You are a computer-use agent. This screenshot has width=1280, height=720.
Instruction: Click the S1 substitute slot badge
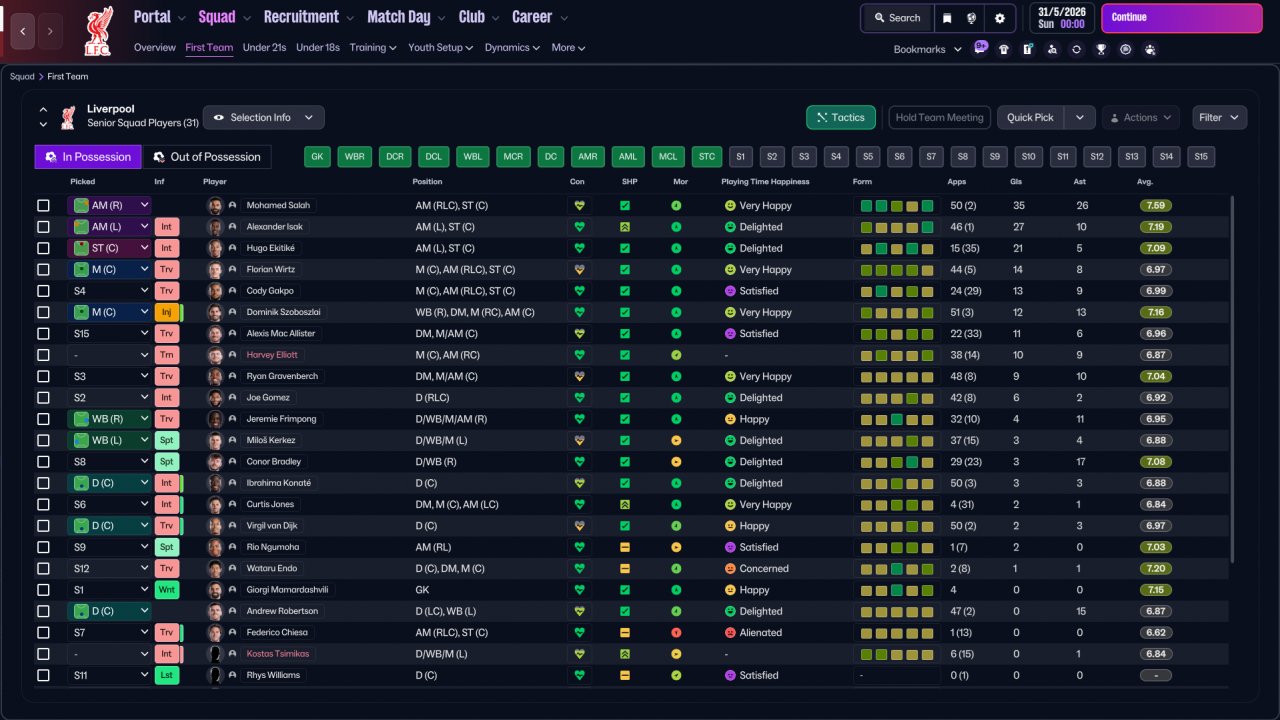click(x=740, y=157)
